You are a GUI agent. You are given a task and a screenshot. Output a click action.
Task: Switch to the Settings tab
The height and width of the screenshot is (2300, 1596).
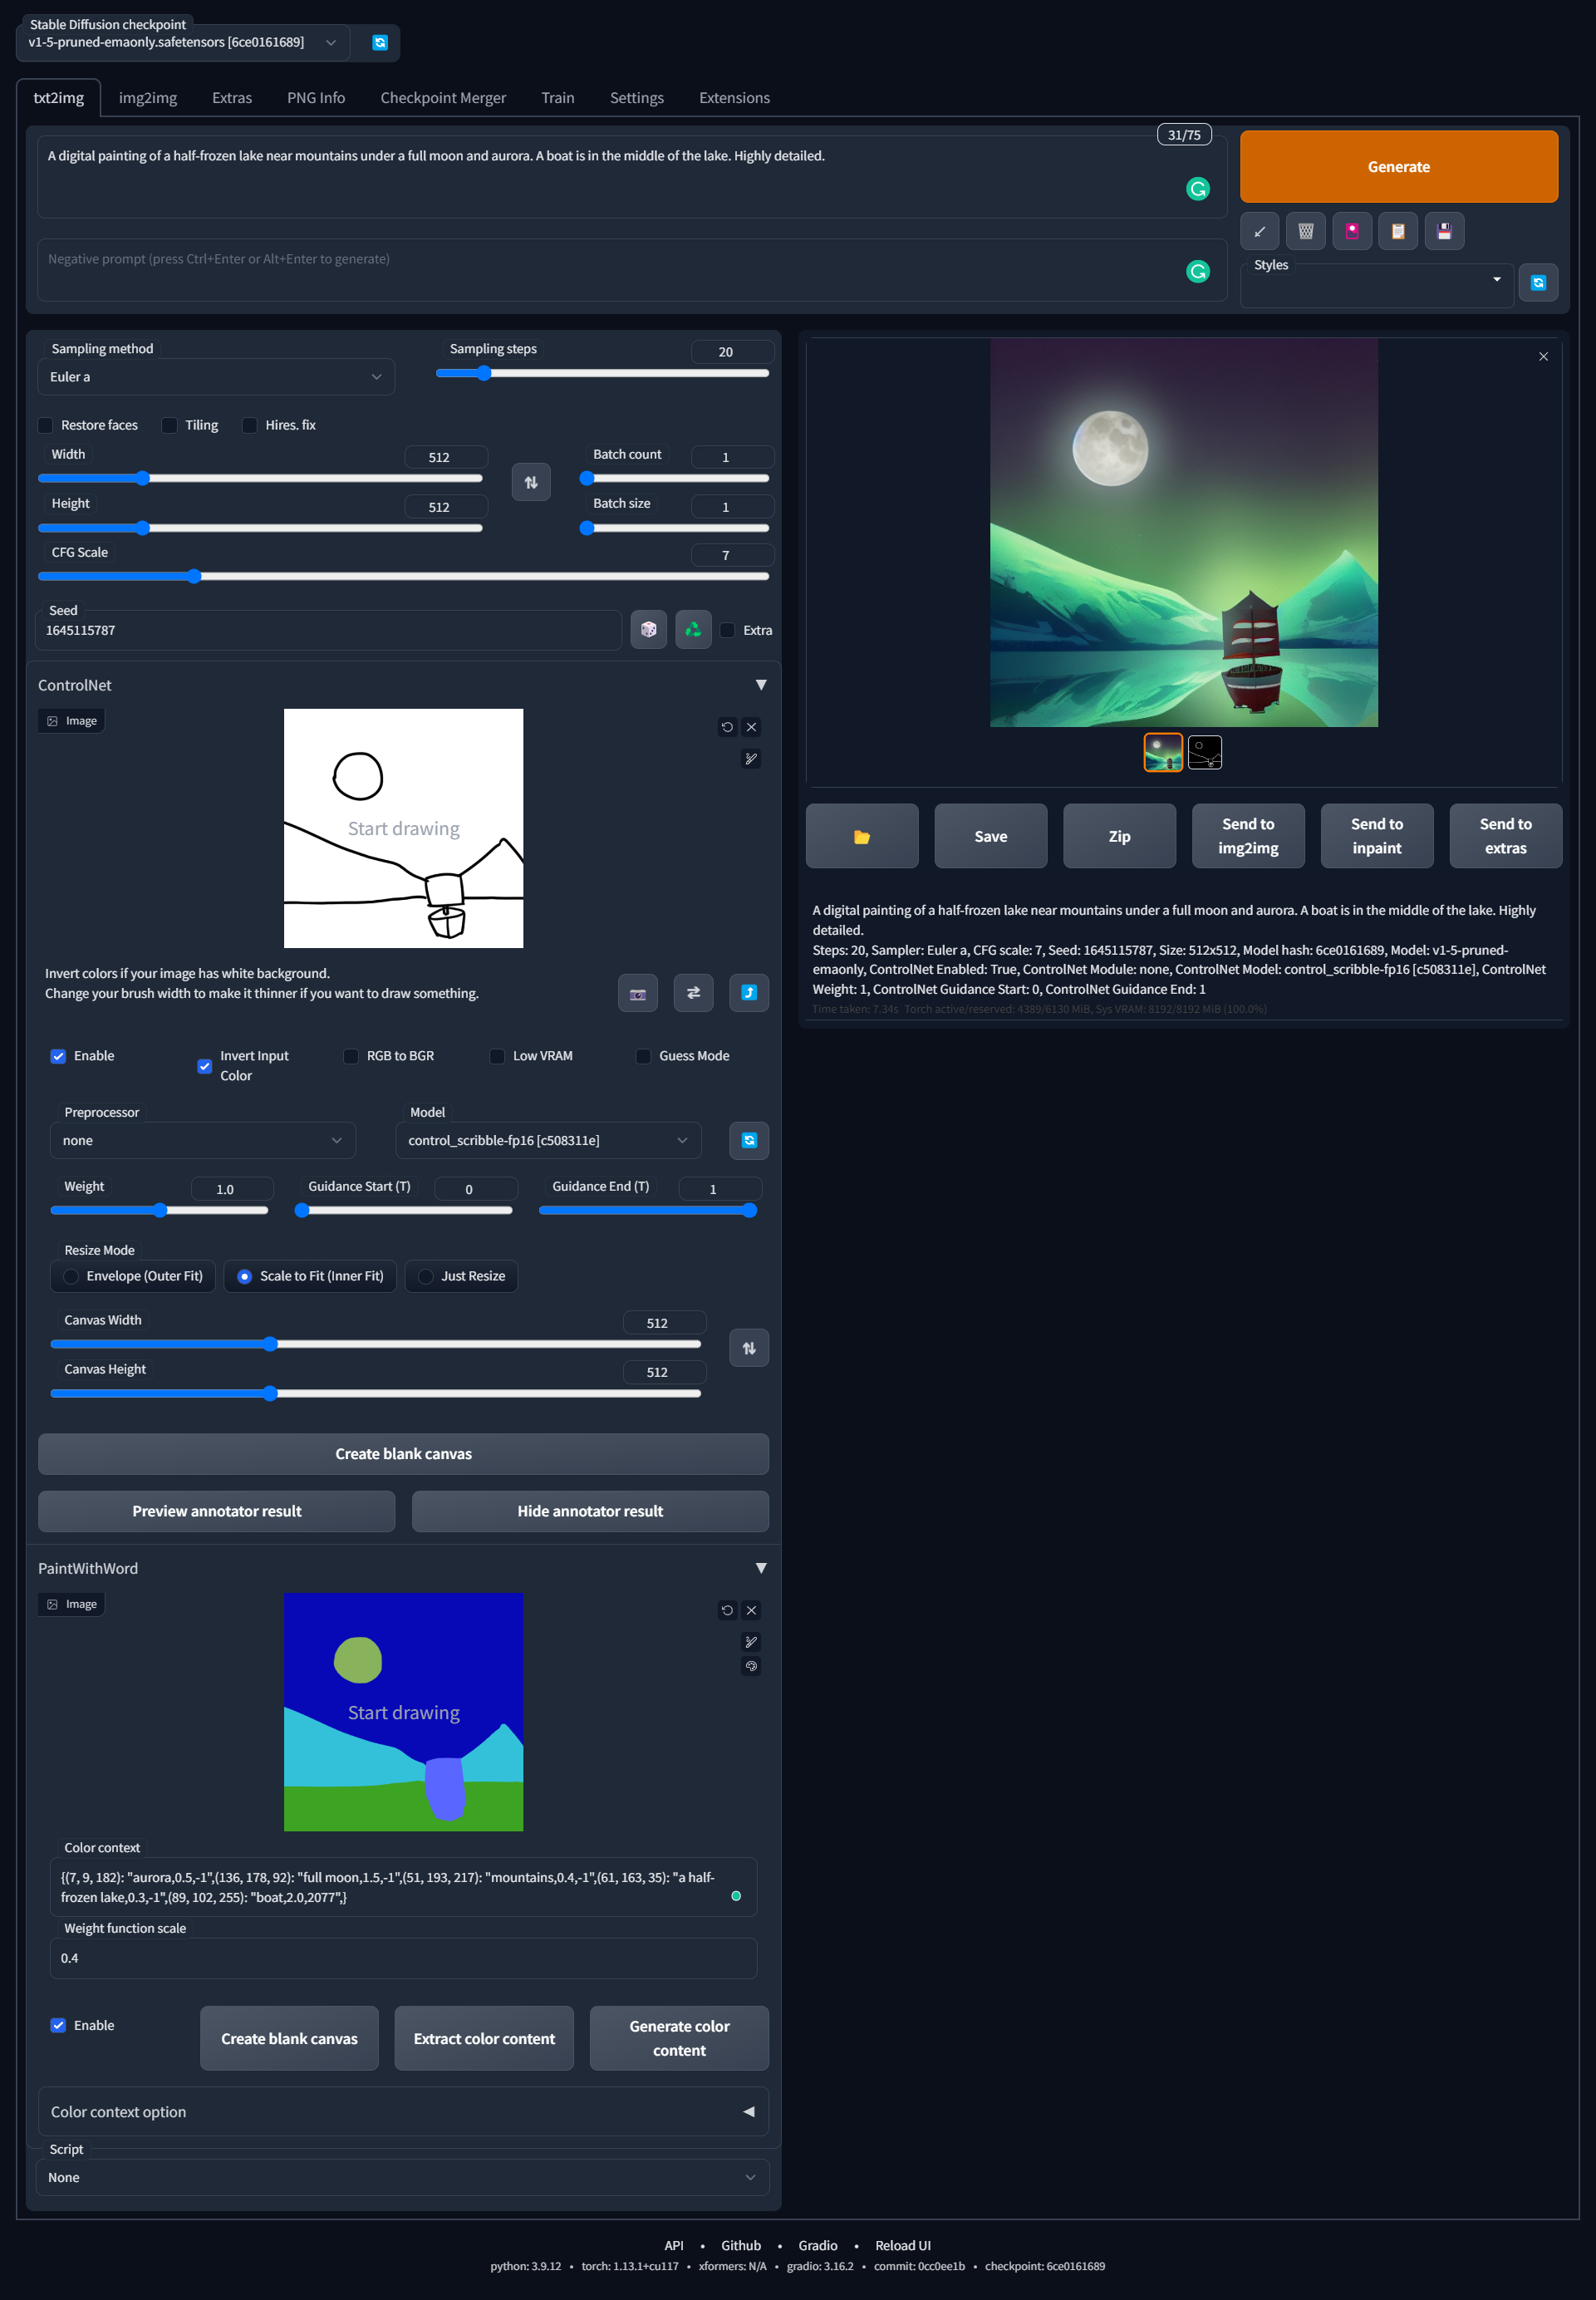tap(637, 98)
